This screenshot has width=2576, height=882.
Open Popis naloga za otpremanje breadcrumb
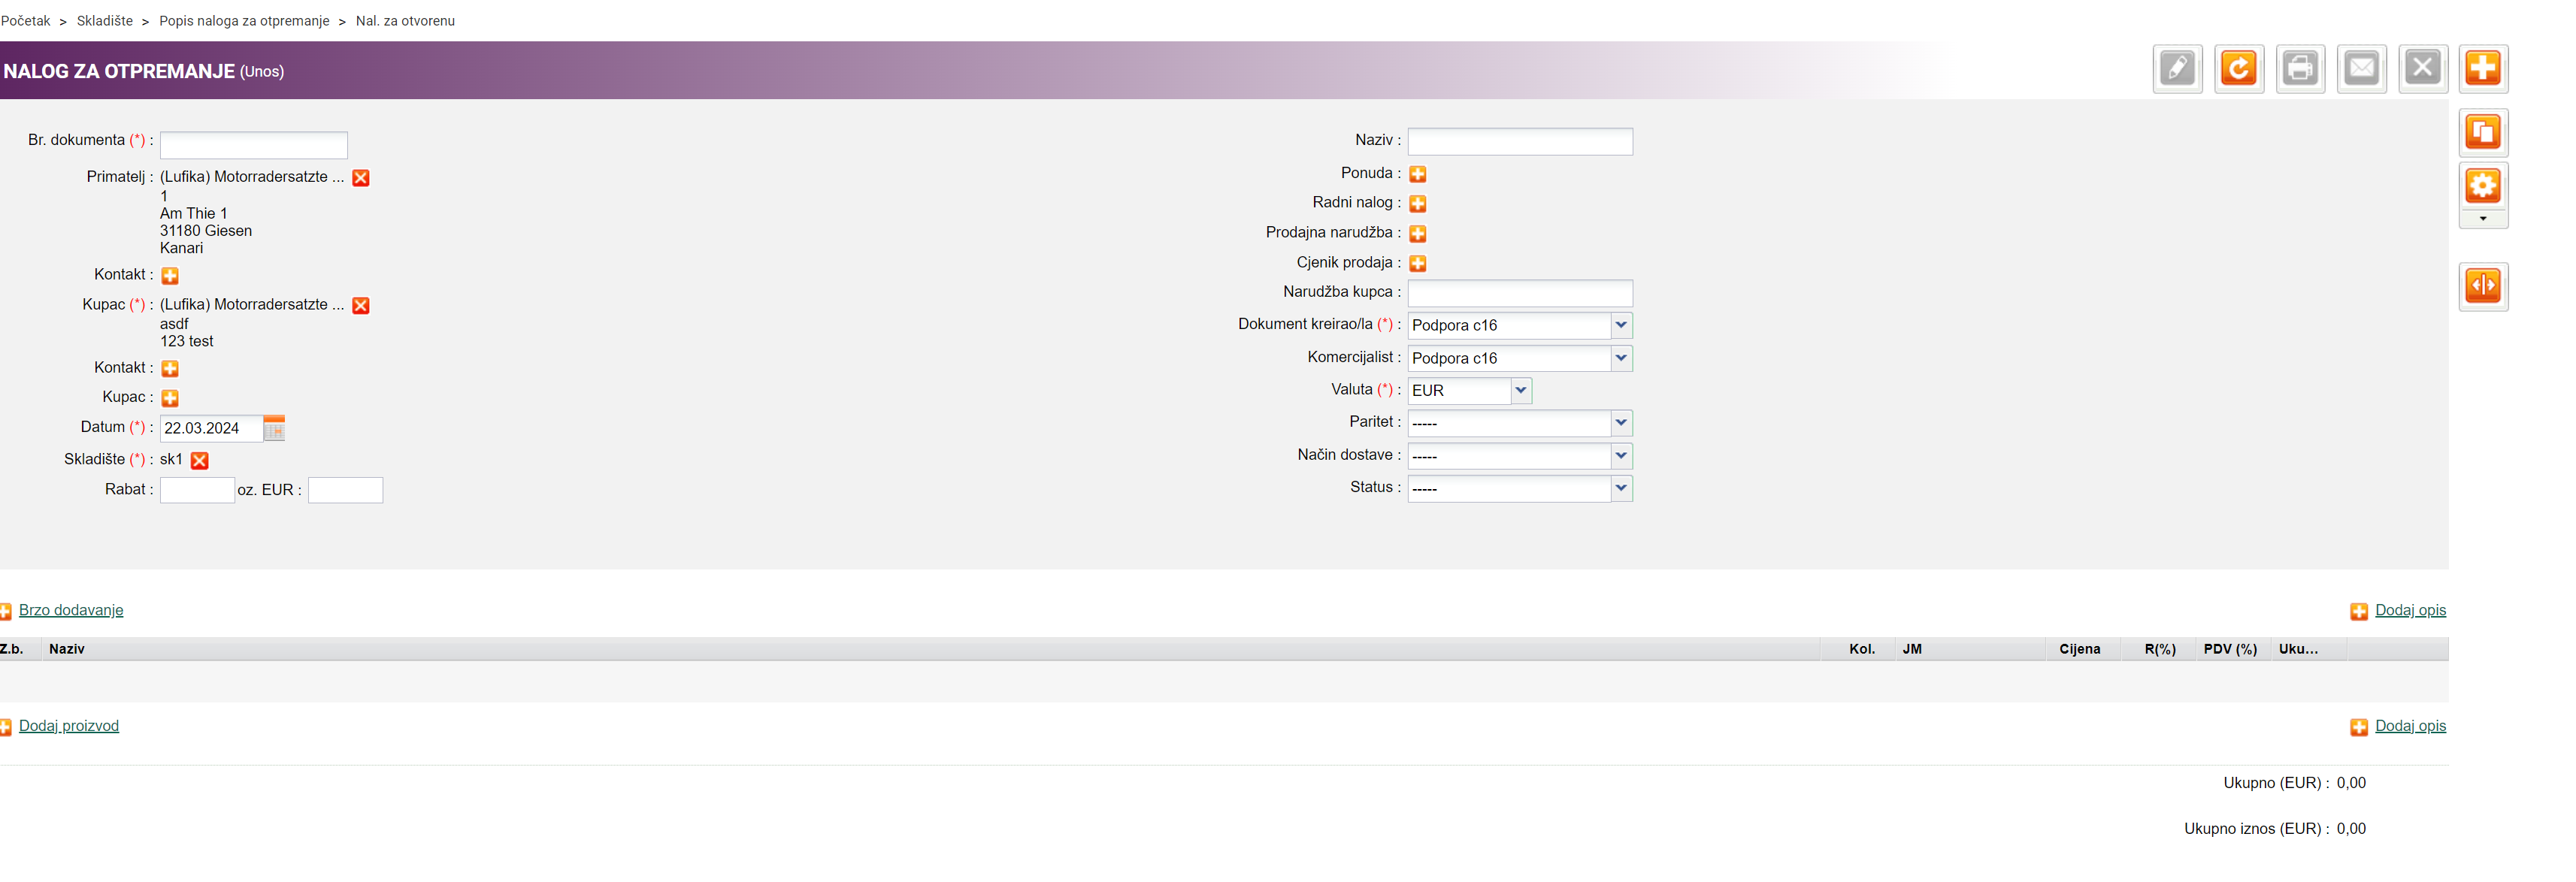pos(244,21)
